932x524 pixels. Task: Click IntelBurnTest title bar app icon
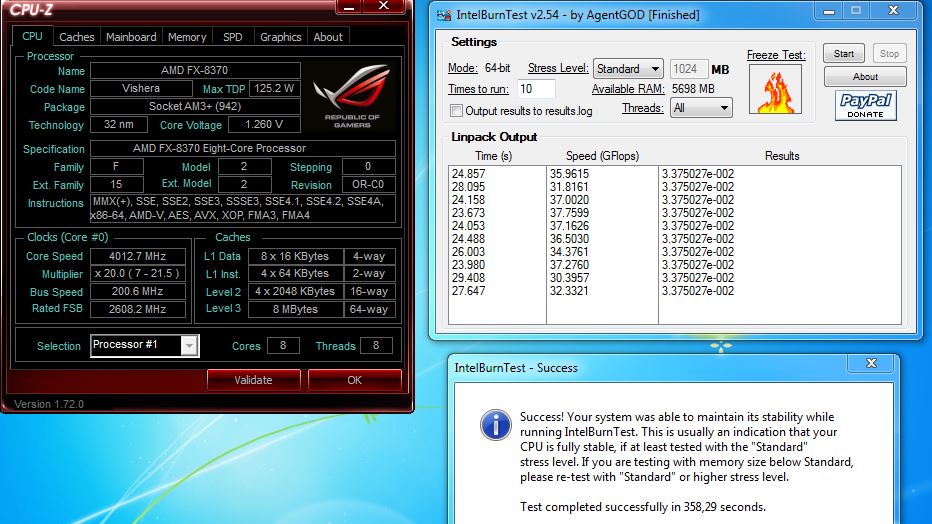coord(443,14)
